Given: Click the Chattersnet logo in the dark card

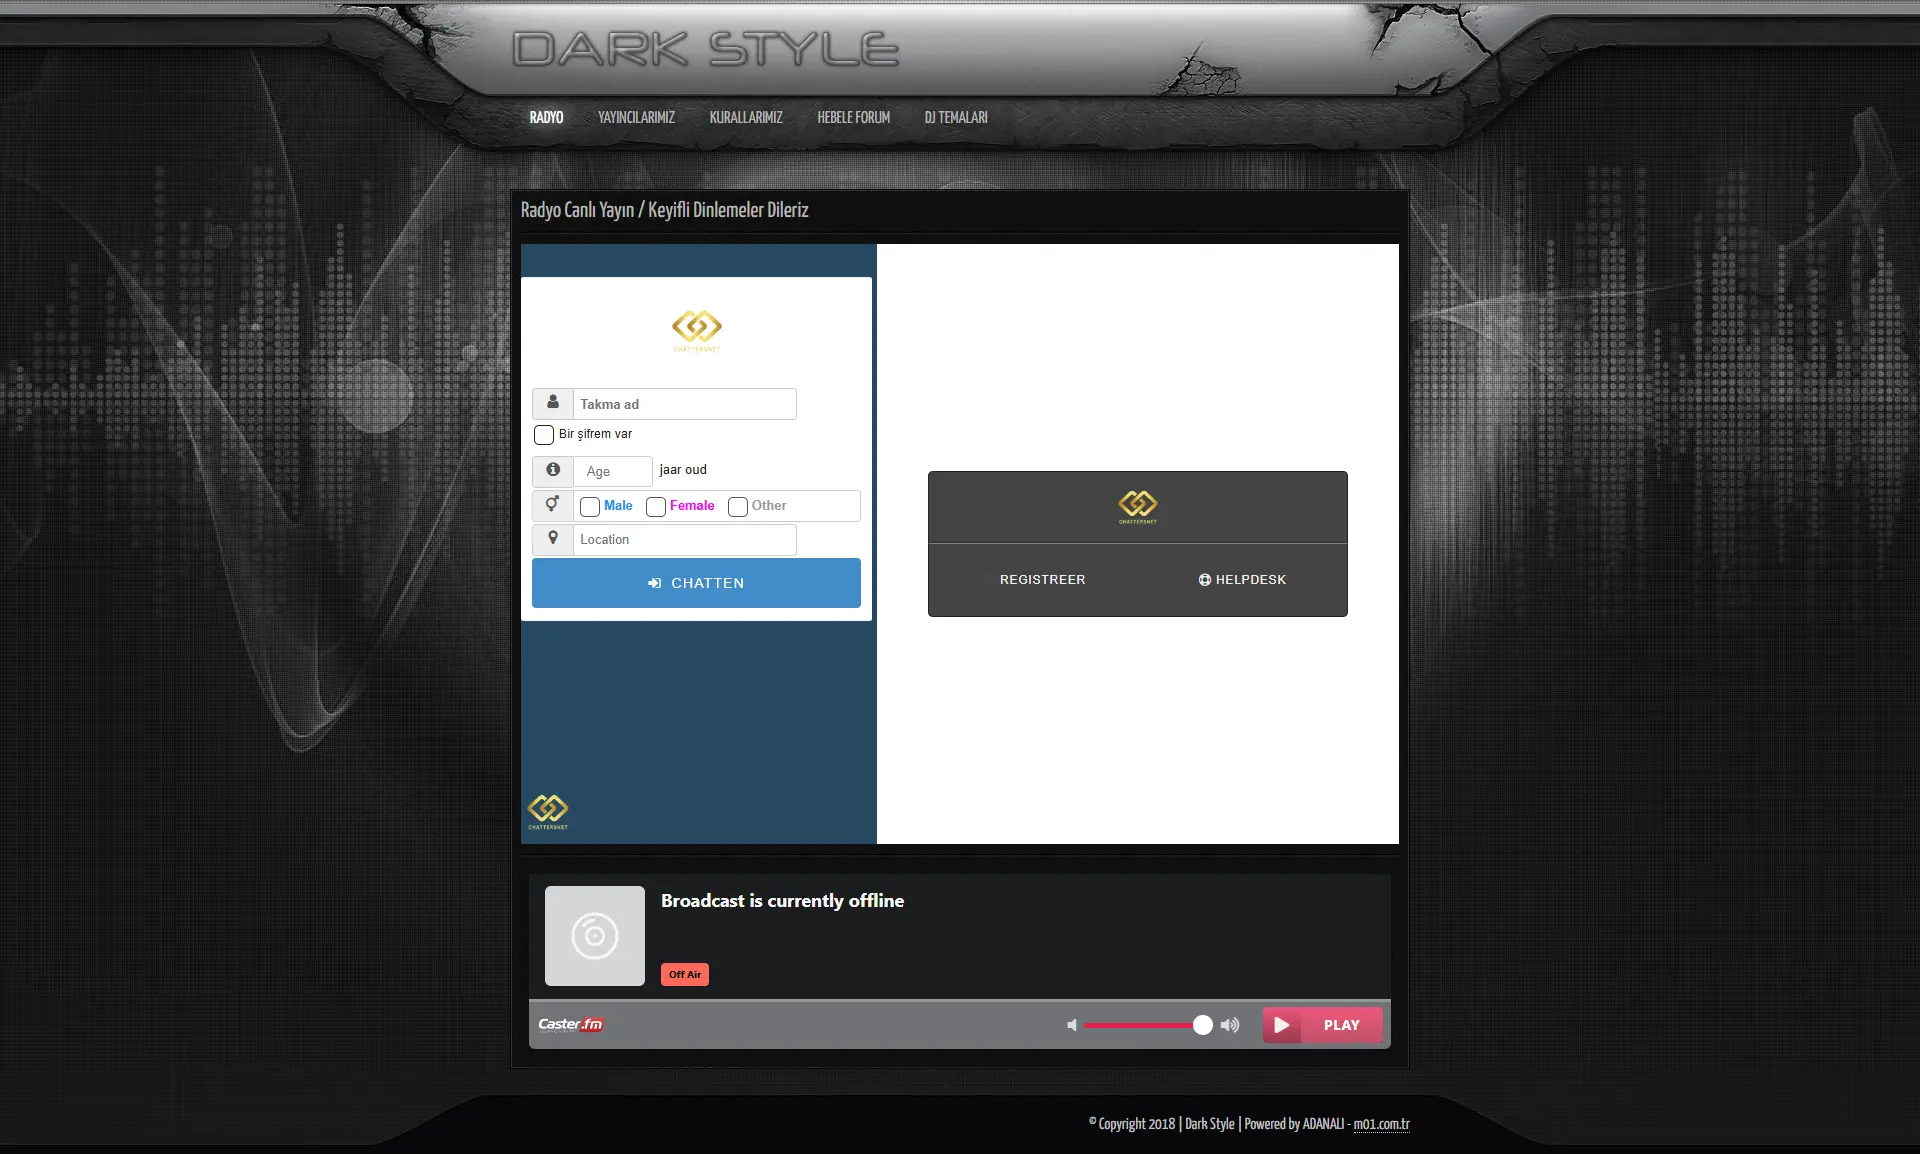Looking at the screenshot, I should pos(1138,507).
